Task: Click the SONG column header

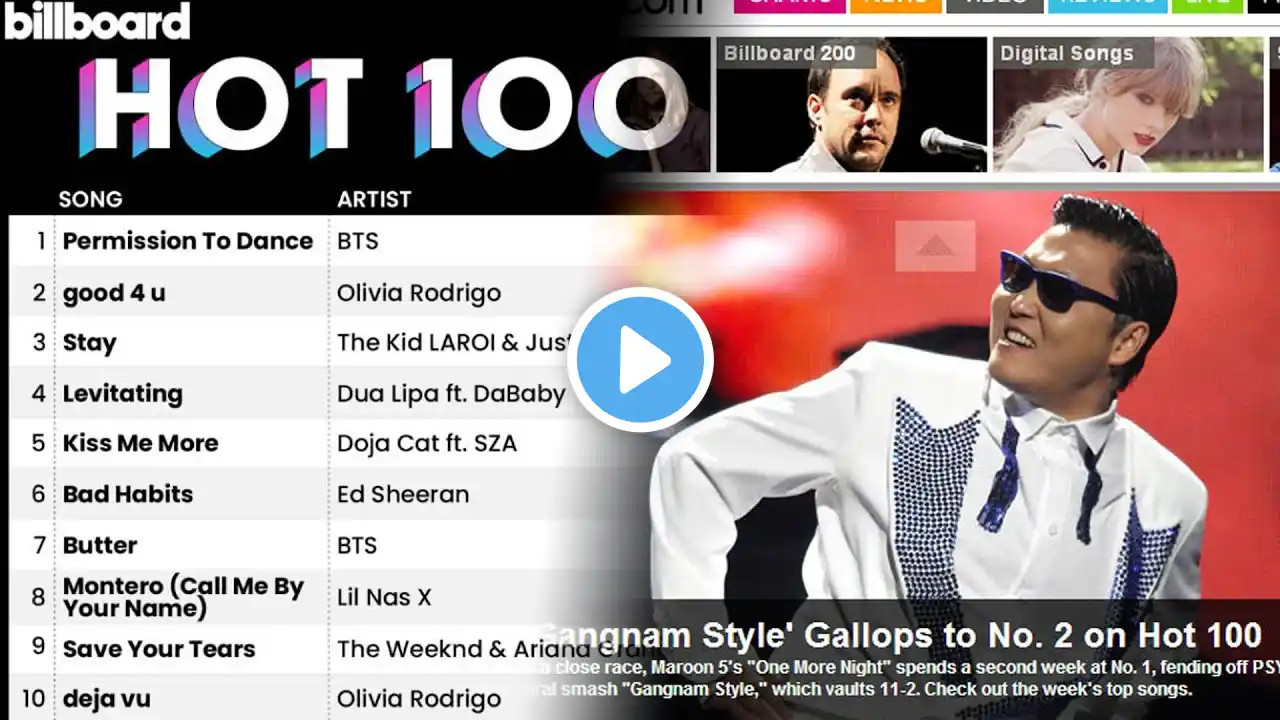Action: tap(90, 199)
